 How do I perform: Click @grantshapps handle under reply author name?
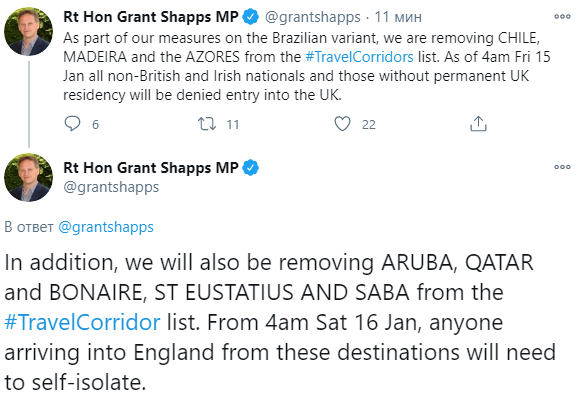point(111,187)
